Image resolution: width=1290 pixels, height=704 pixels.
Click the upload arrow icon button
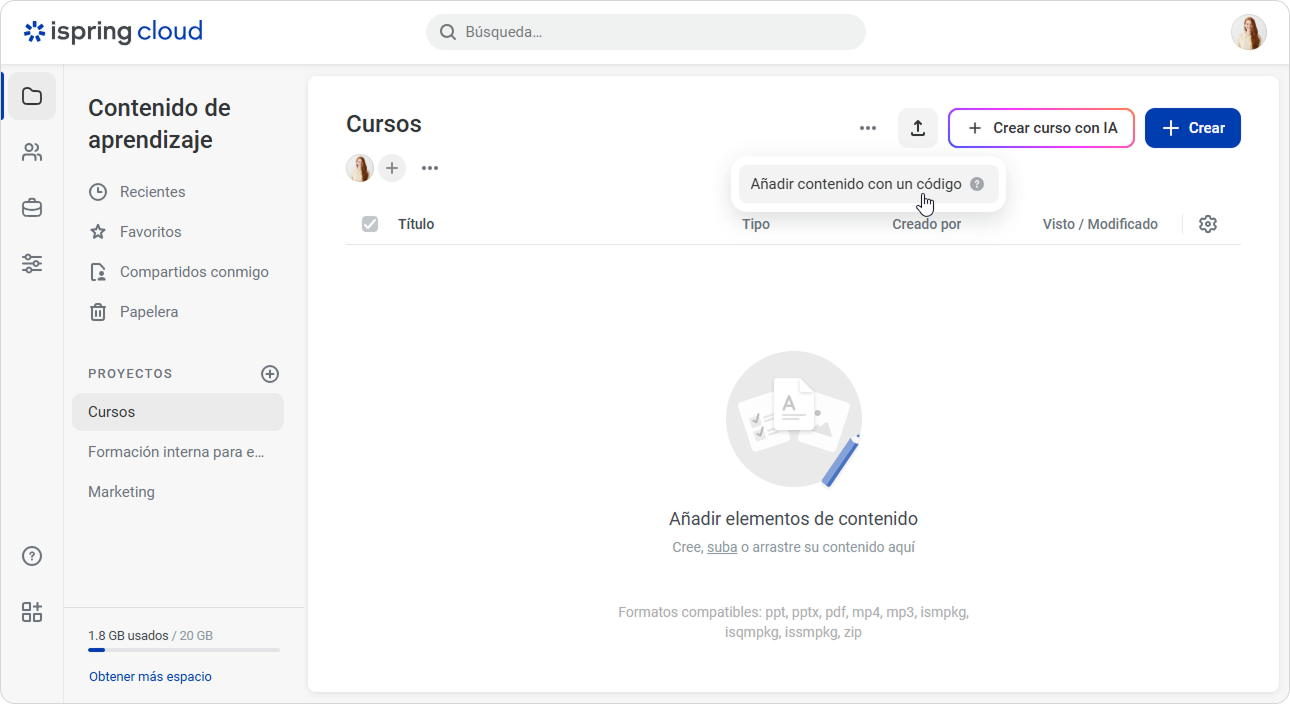pyautogui.click(x=918, y=128)
